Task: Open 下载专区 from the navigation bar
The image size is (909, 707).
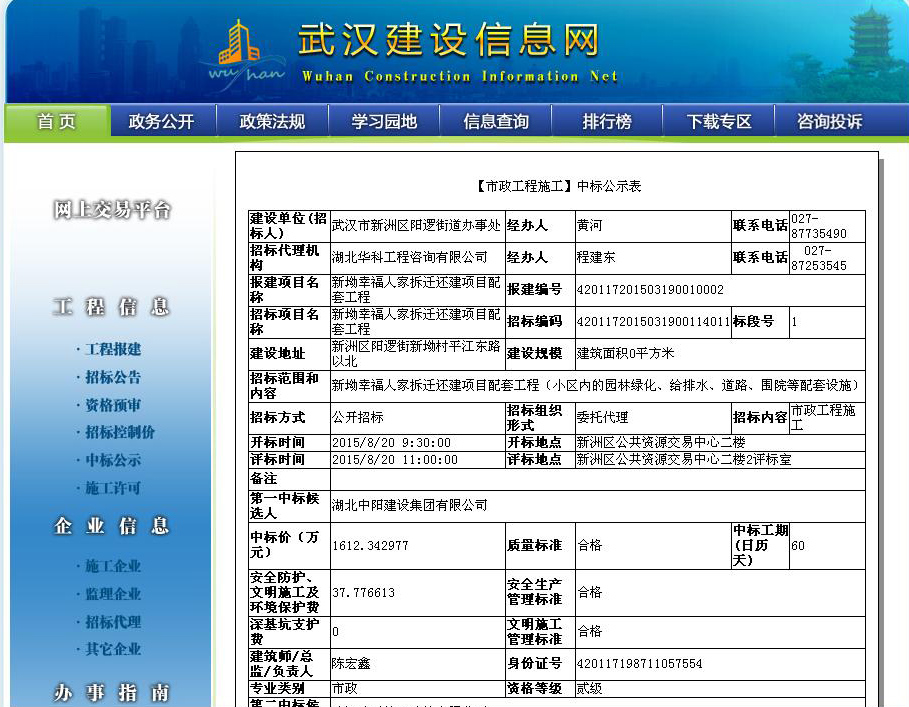Action: [x=719, y=122]
